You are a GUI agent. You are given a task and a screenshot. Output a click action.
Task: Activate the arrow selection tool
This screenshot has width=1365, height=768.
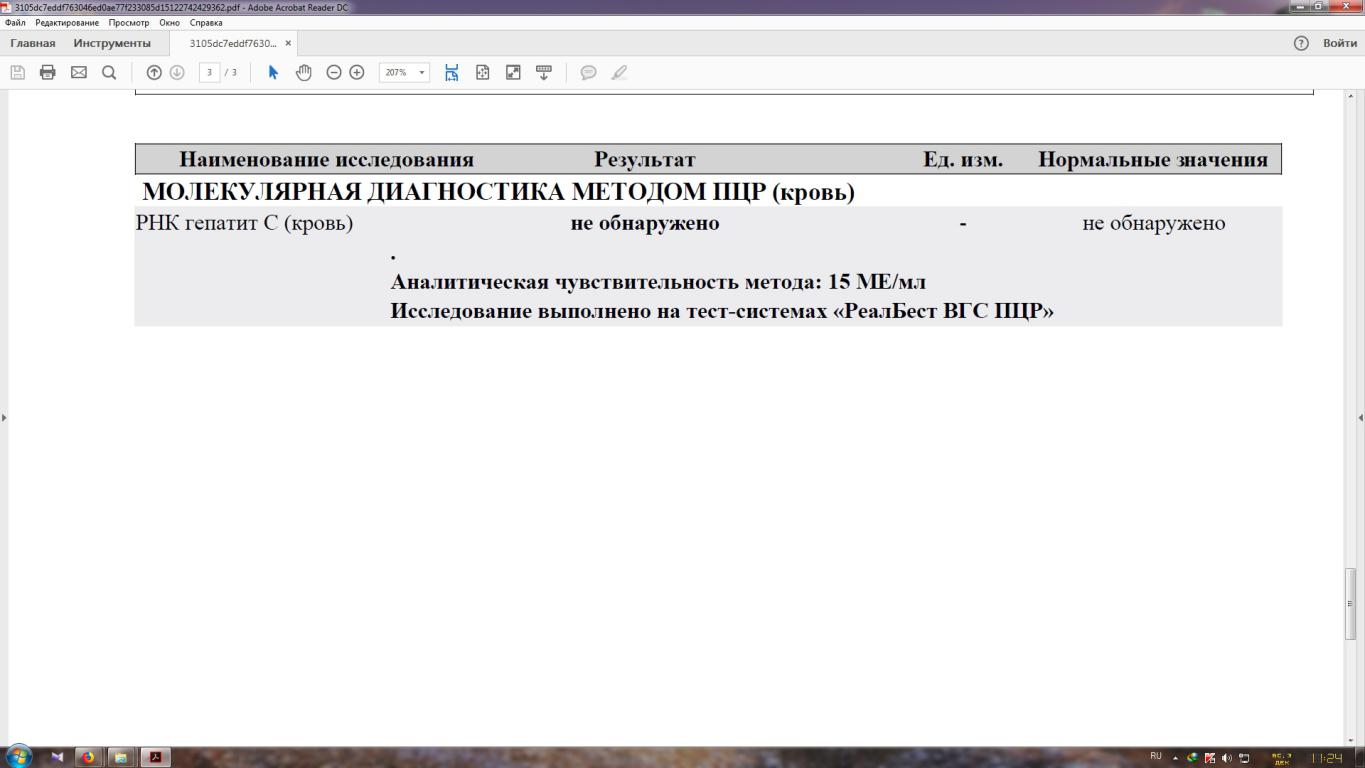tap(273, 72)
